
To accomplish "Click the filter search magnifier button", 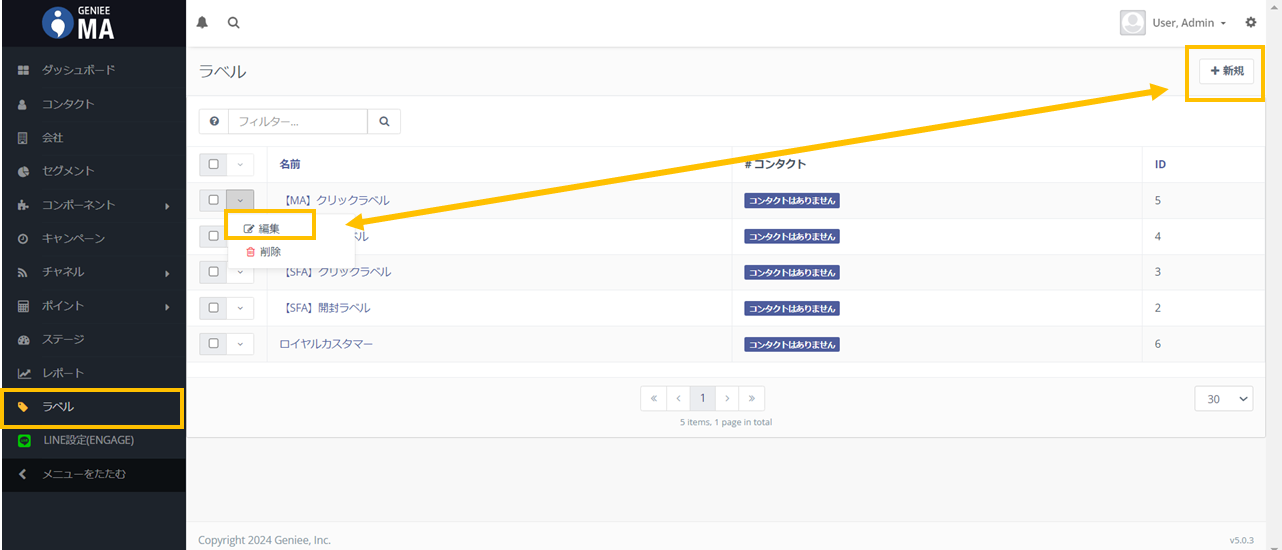I will pos(384,122).
